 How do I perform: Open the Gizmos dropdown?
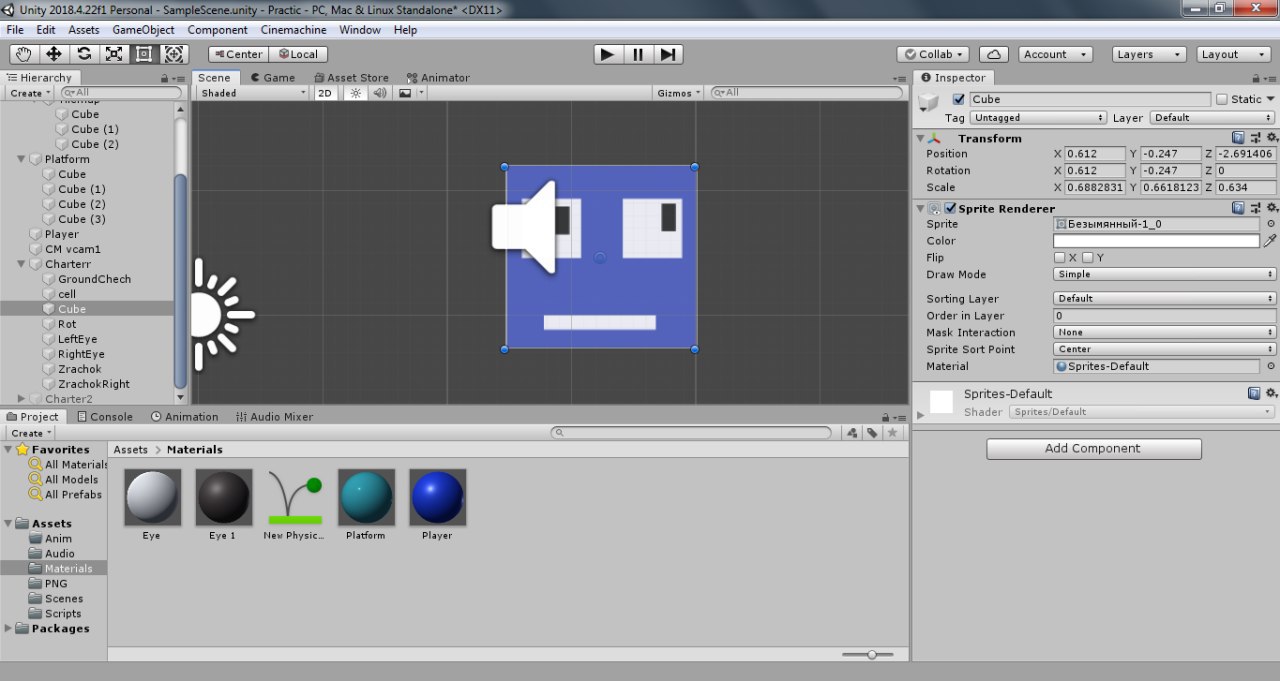679,93
